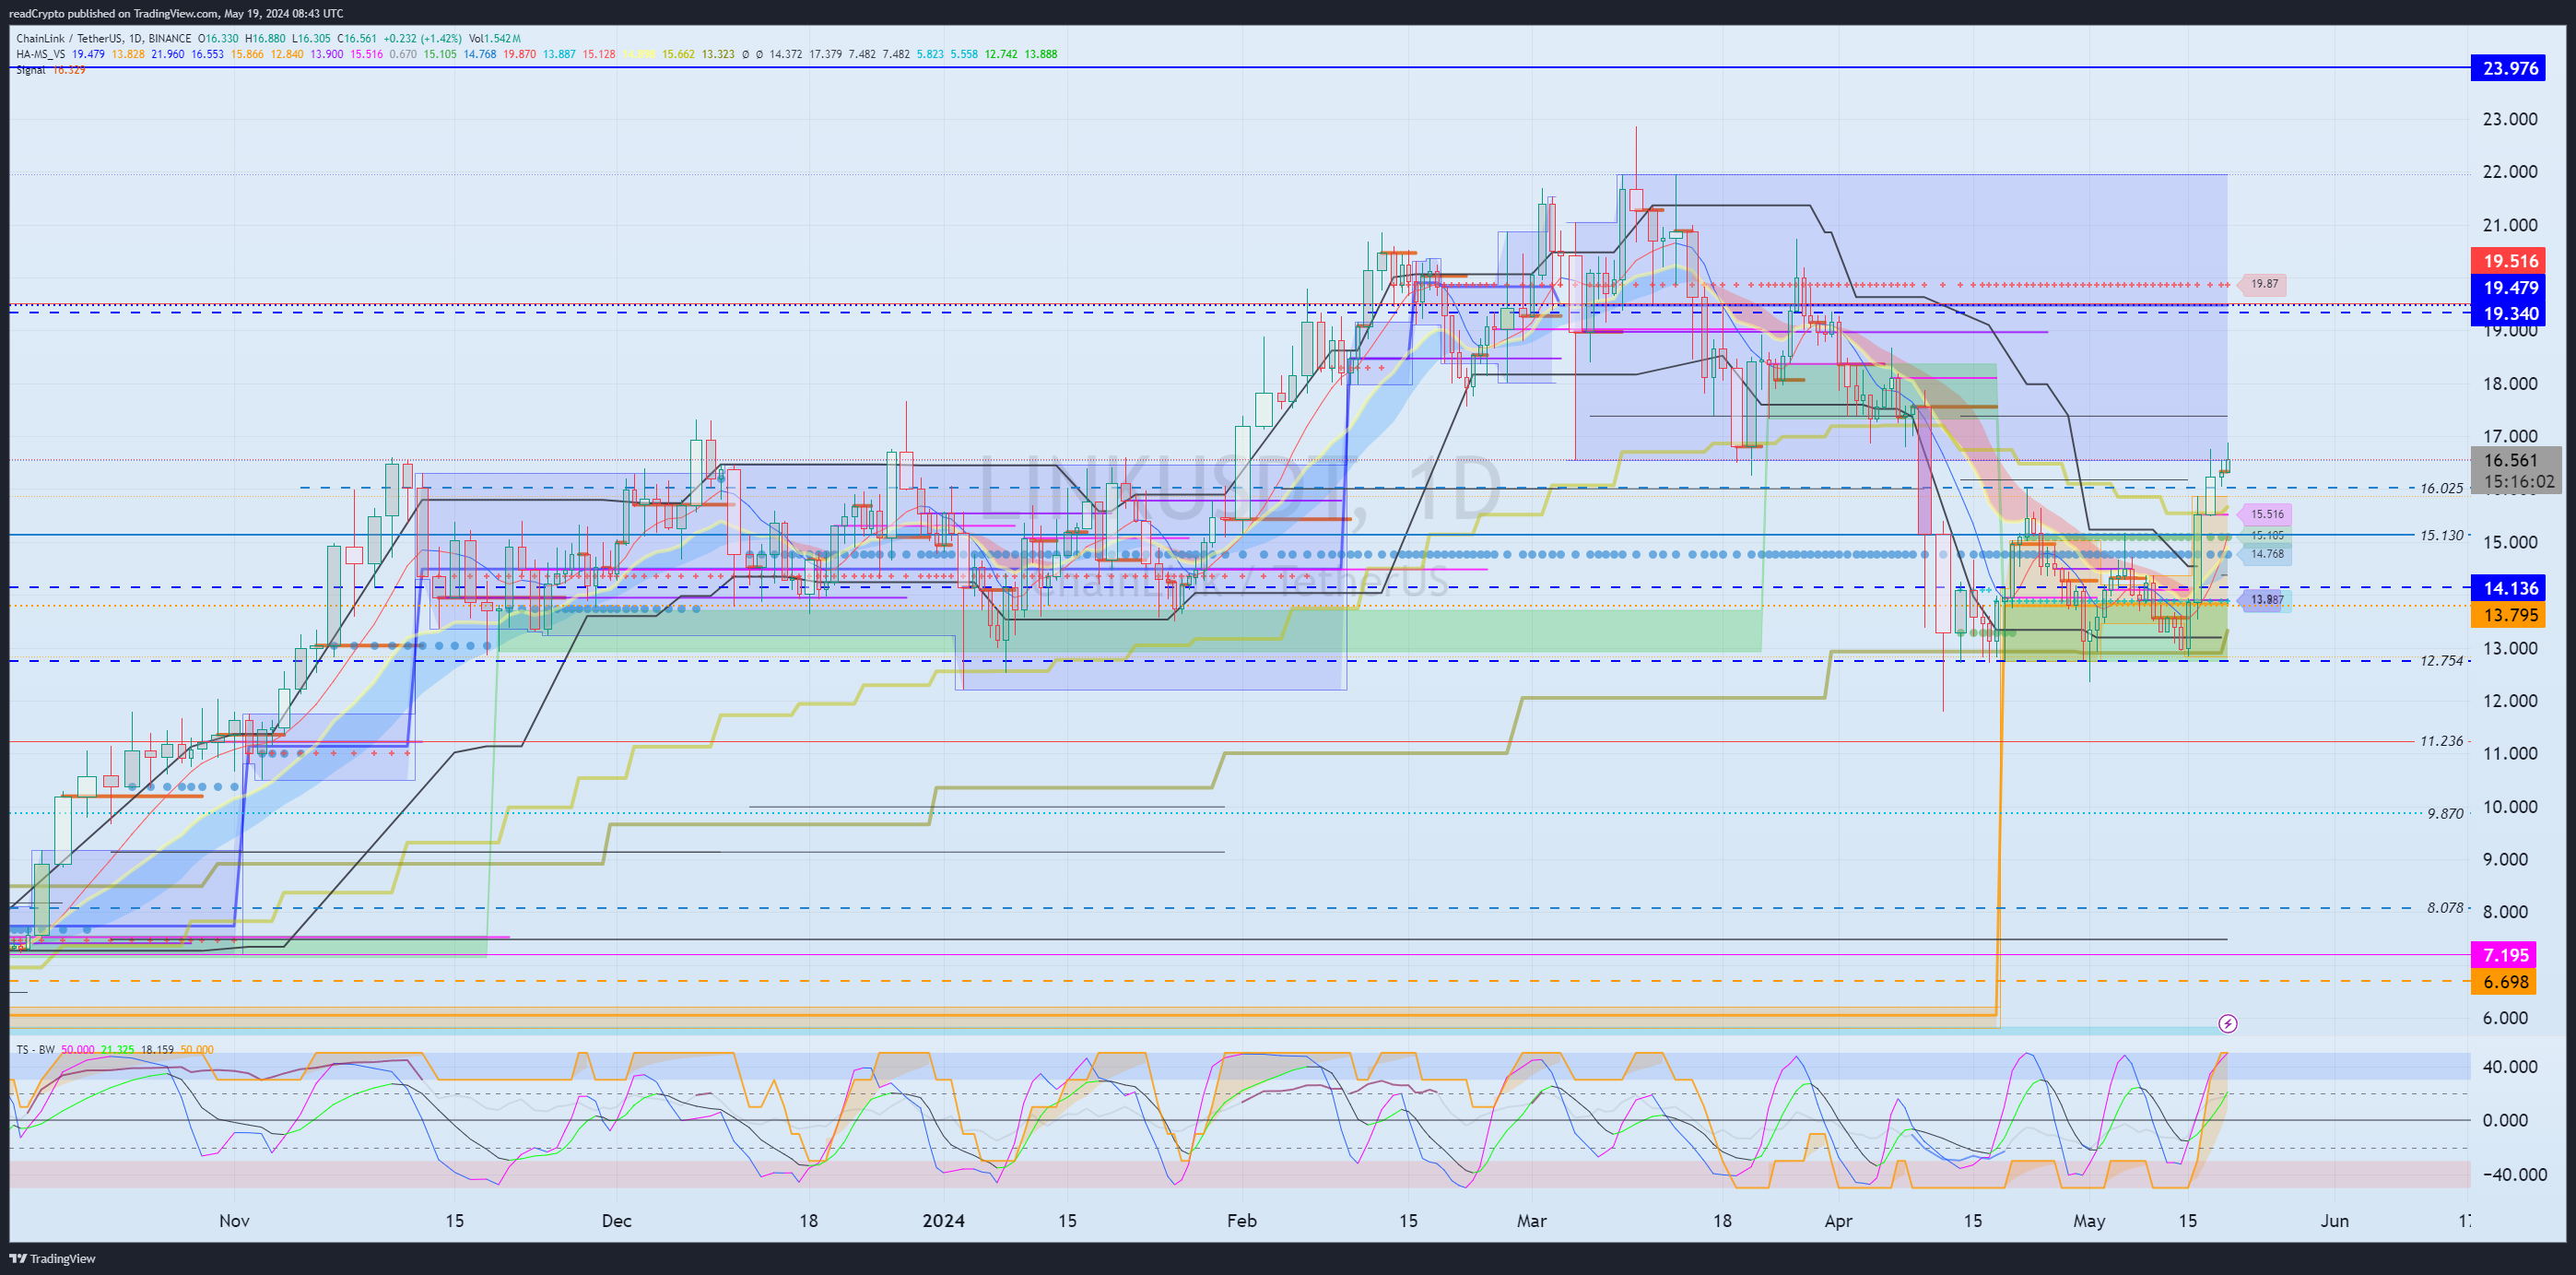Click the blue 14.136 price label

coord(2510,588)
